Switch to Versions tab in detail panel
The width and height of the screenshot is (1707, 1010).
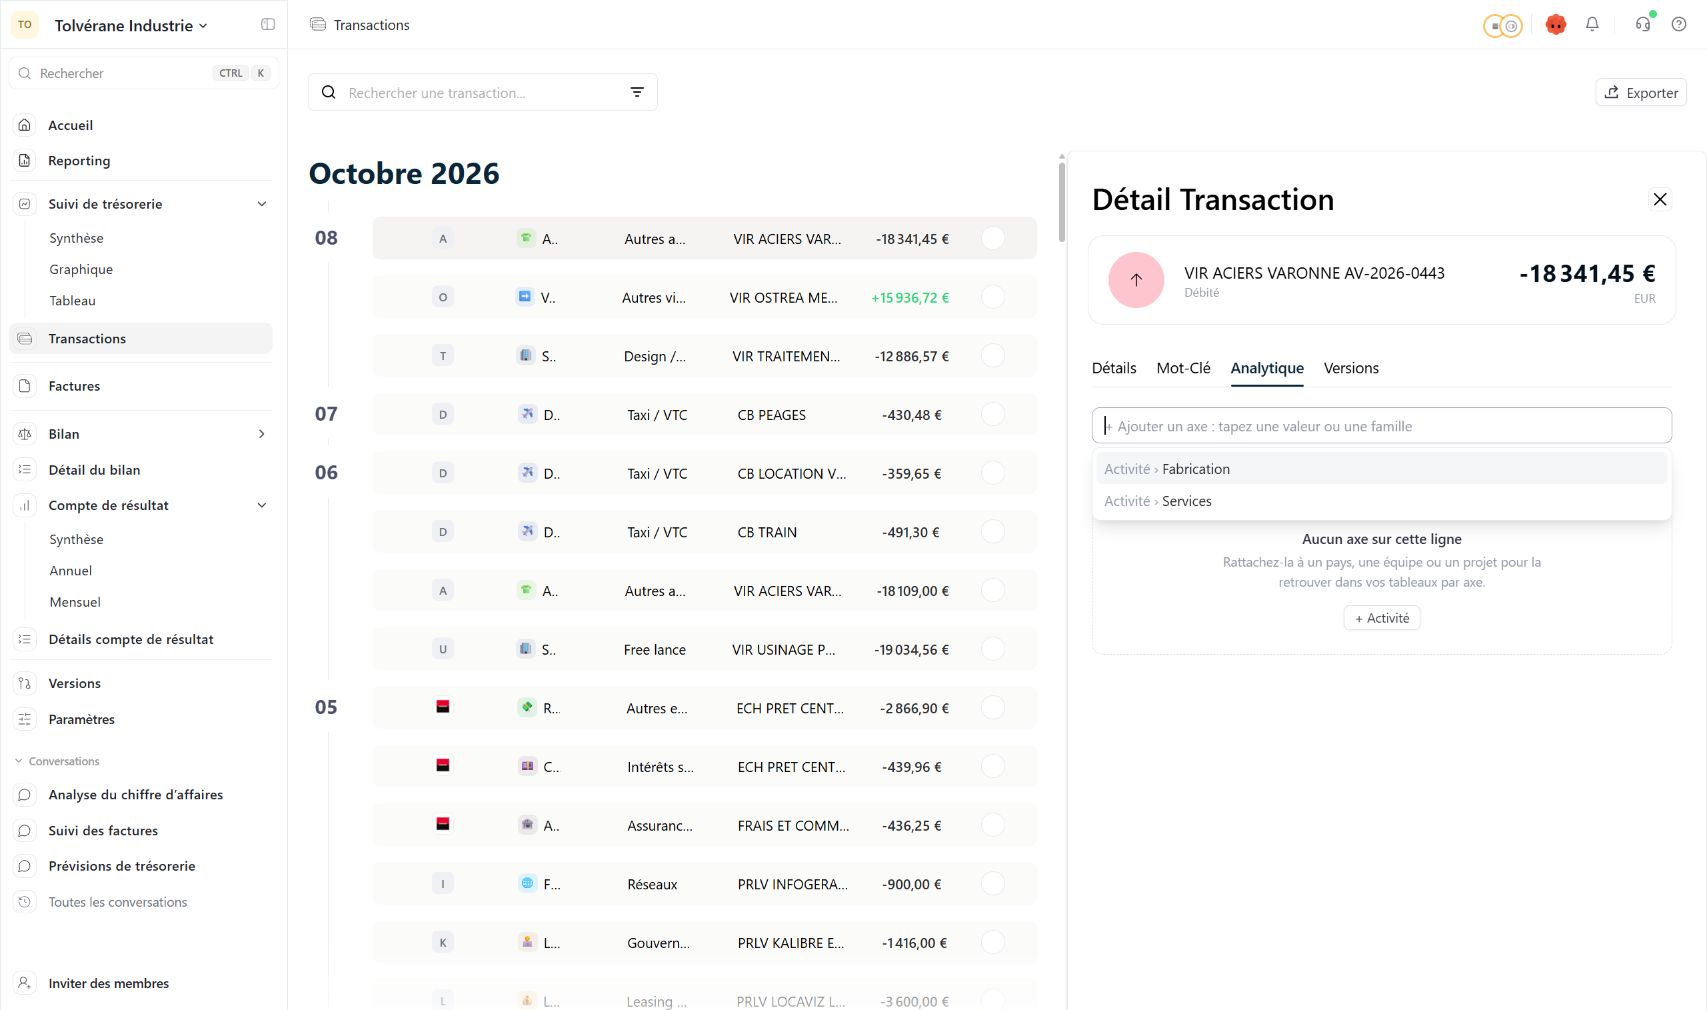1351,368
